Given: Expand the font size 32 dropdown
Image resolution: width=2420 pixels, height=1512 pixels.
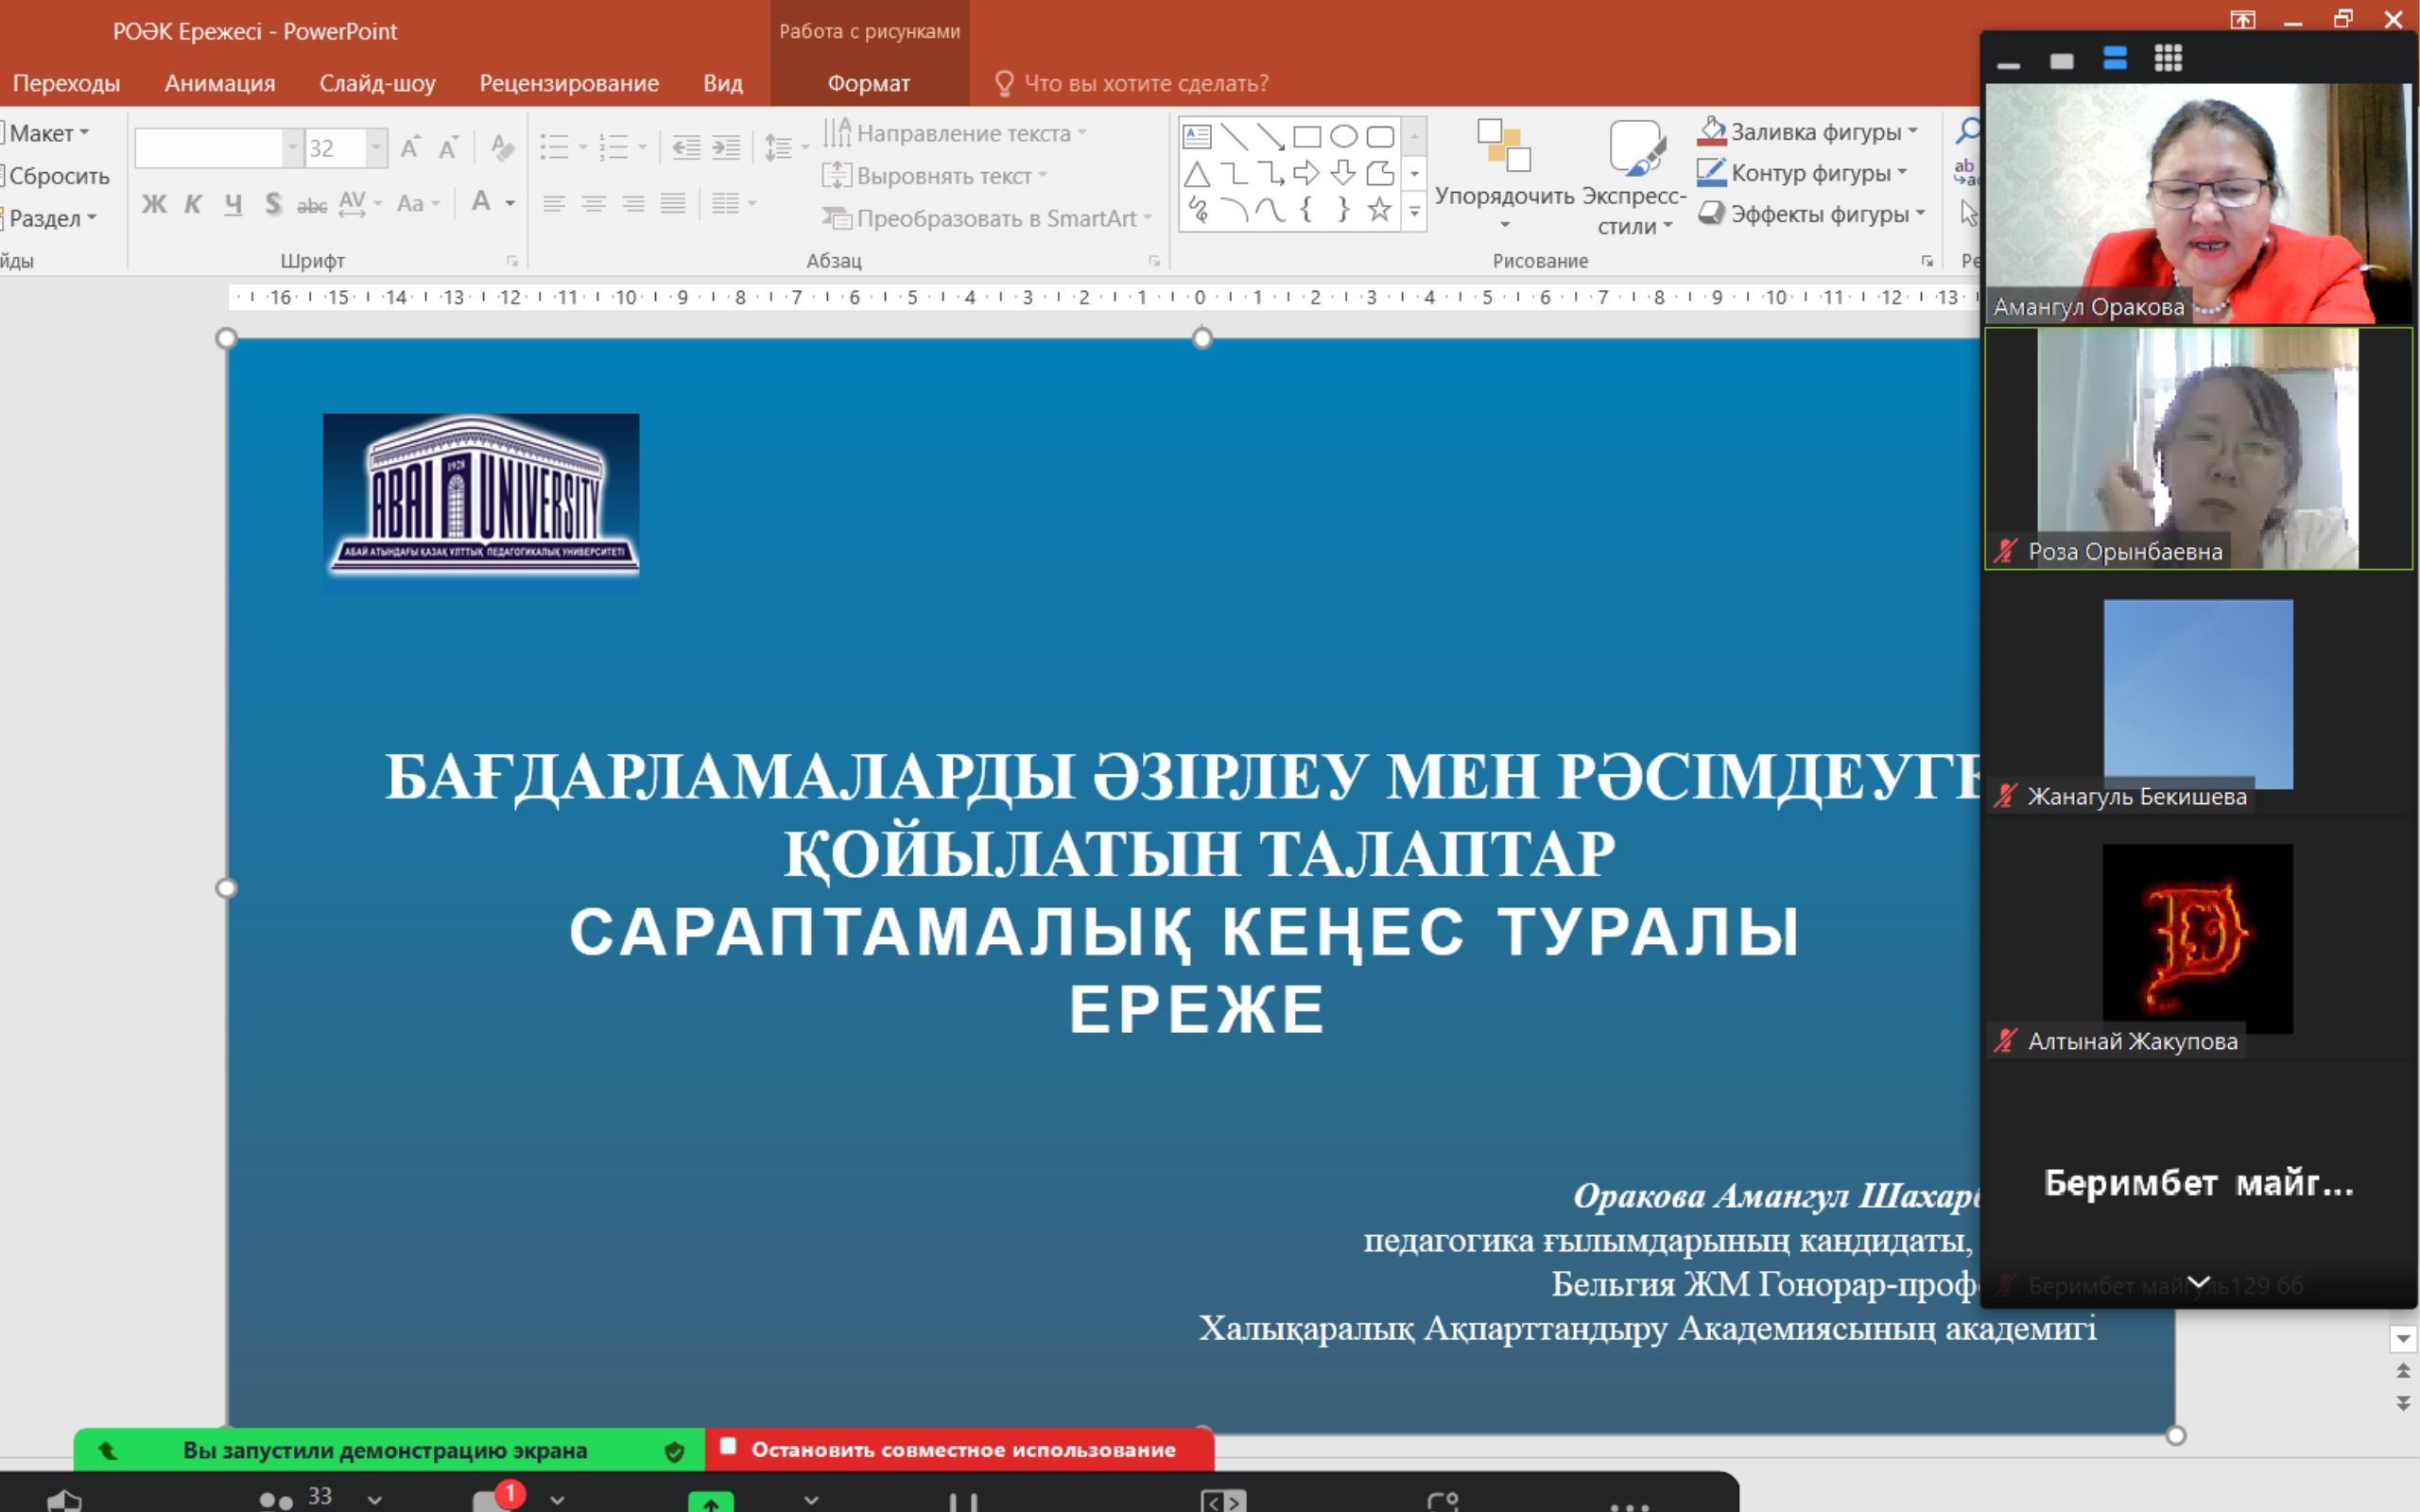Looking at the screenshot, I should (x=376, y=149).
